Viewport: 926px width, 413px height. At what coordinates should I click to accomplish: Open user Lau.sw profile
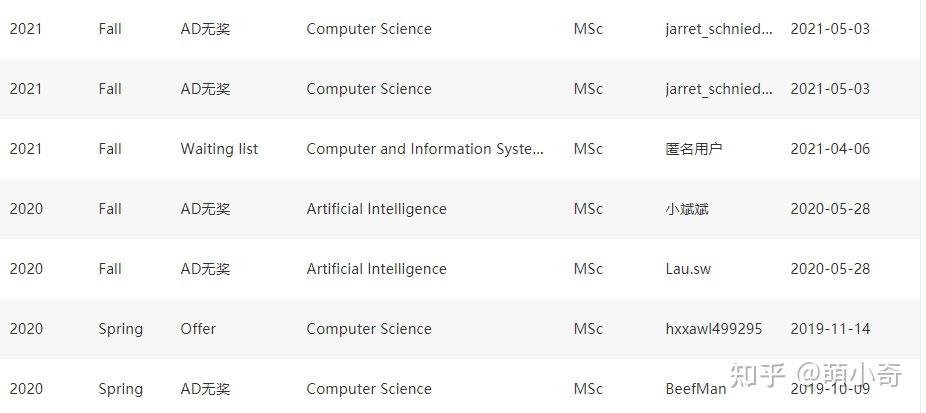[688, 269]
